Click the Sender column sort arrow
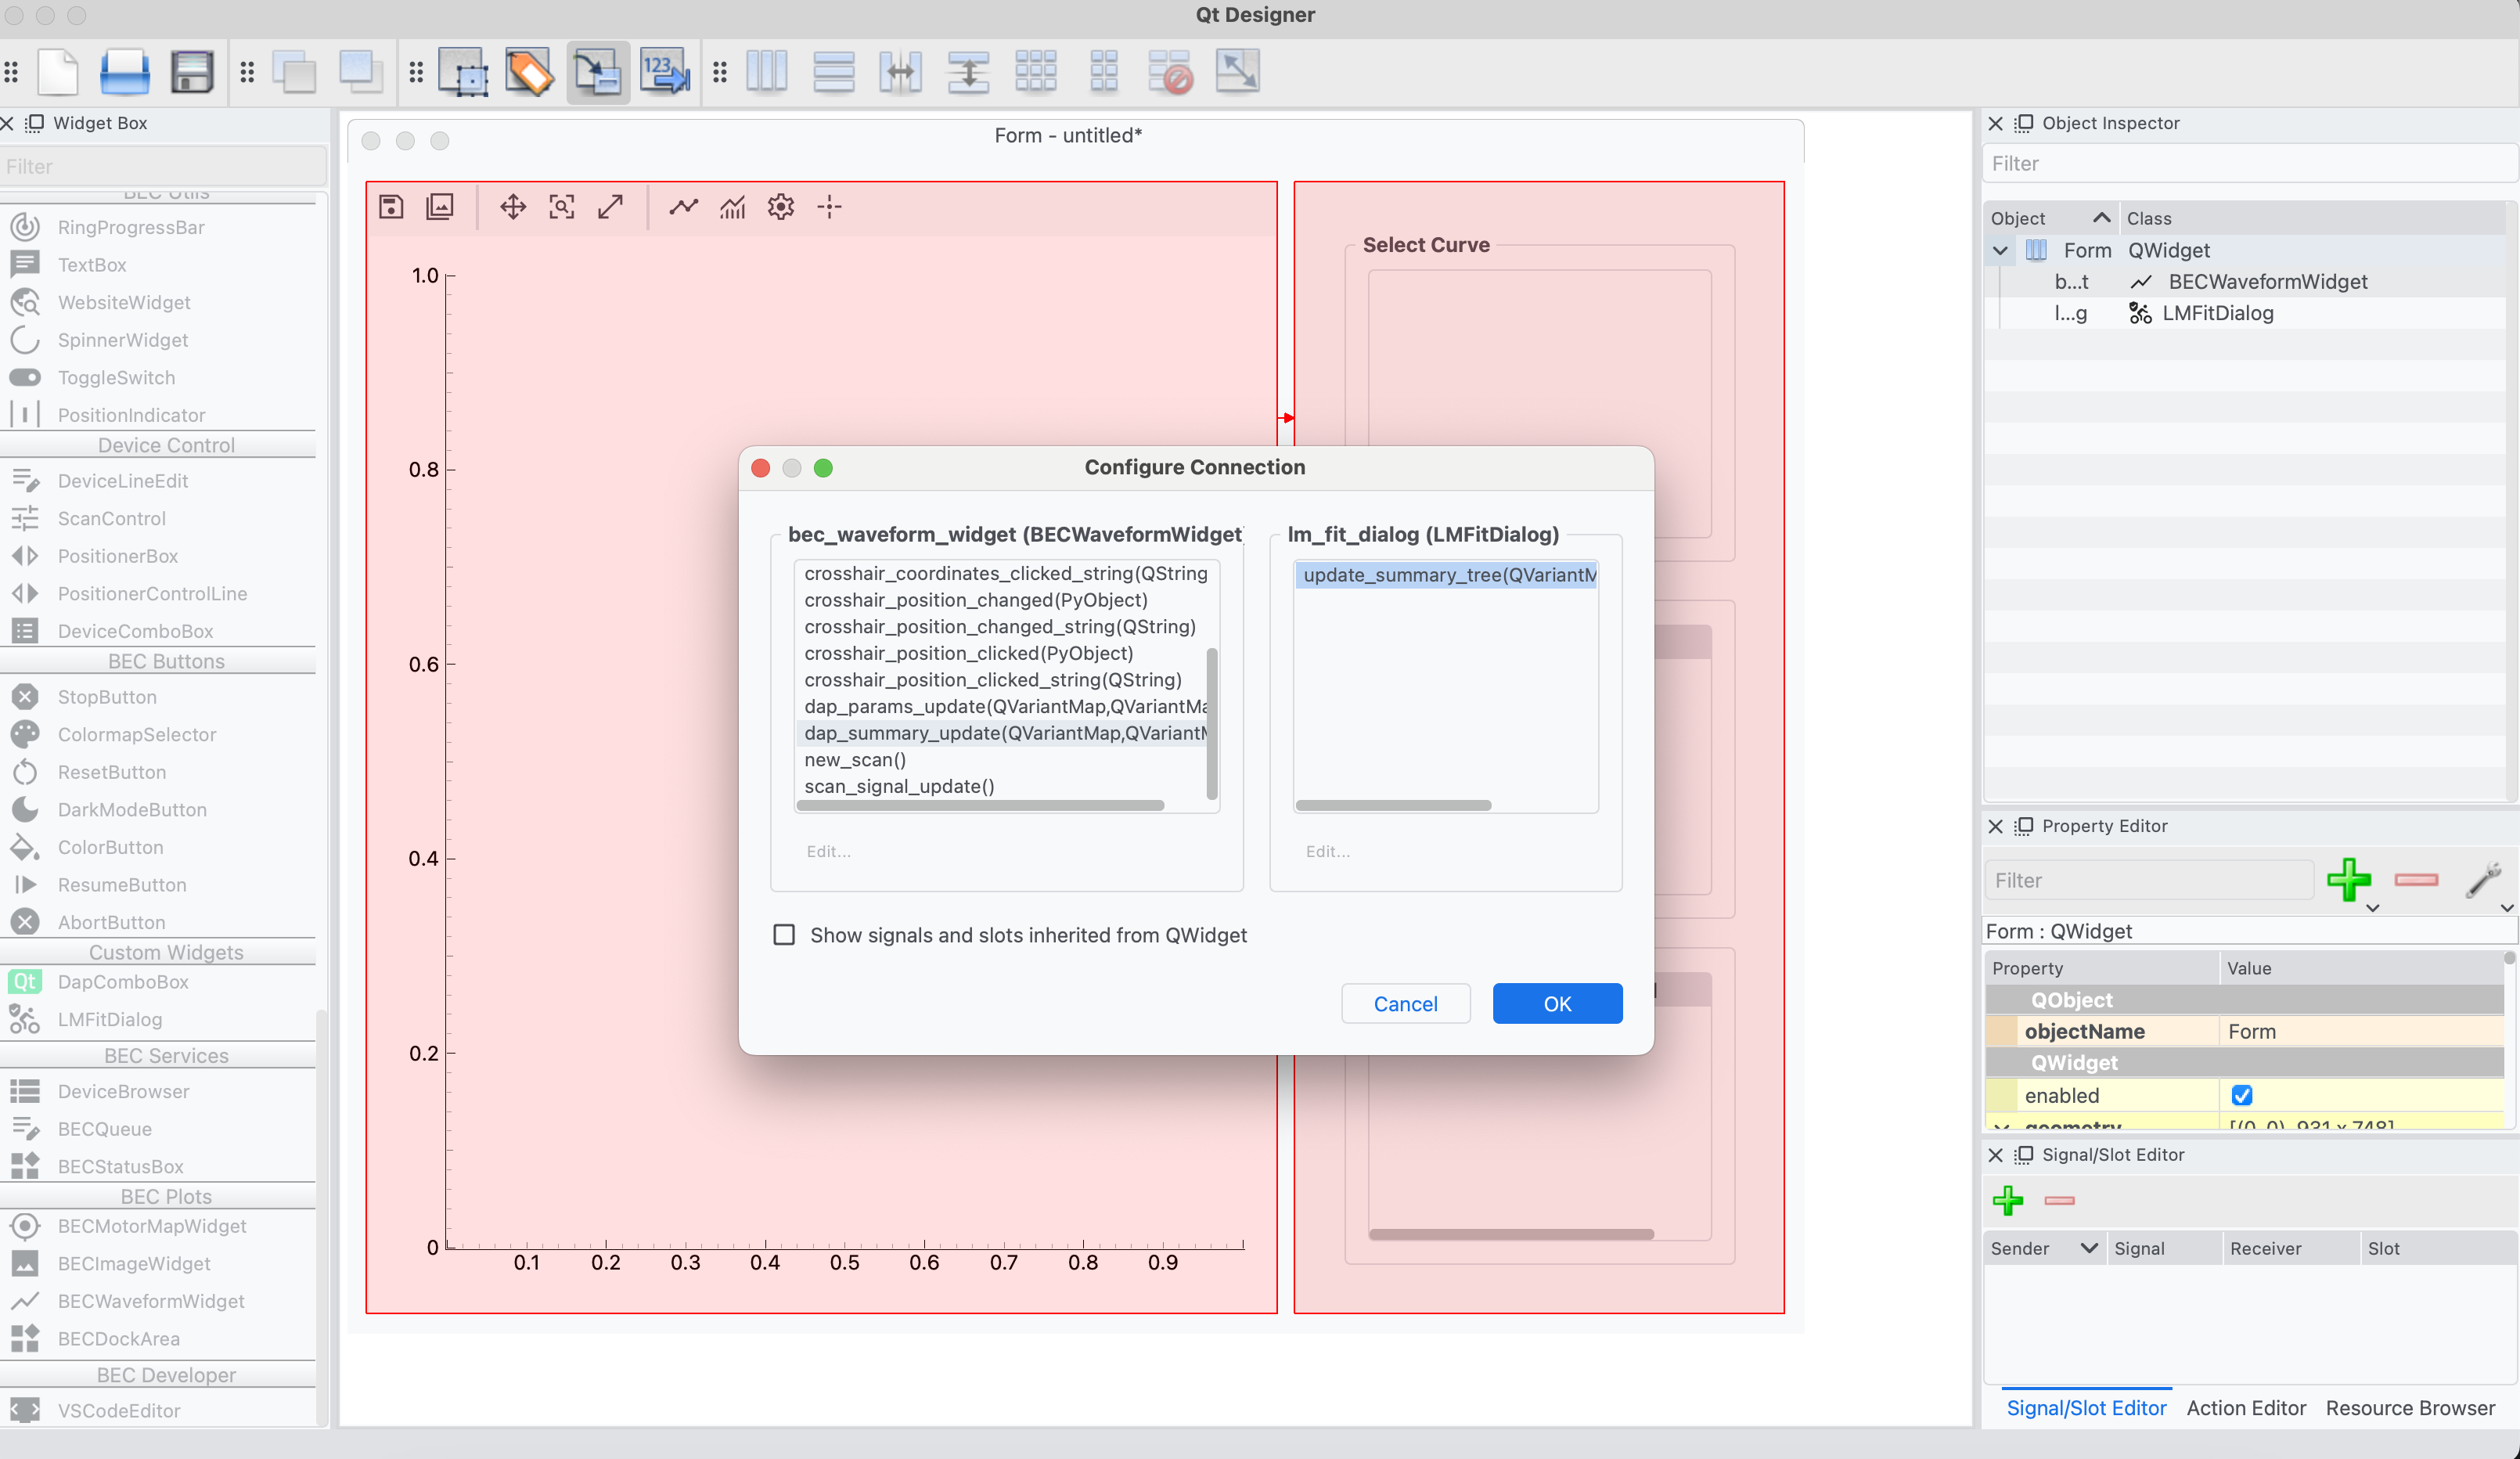This screenshot has width=2520, height=1459. (2089, 1247)
